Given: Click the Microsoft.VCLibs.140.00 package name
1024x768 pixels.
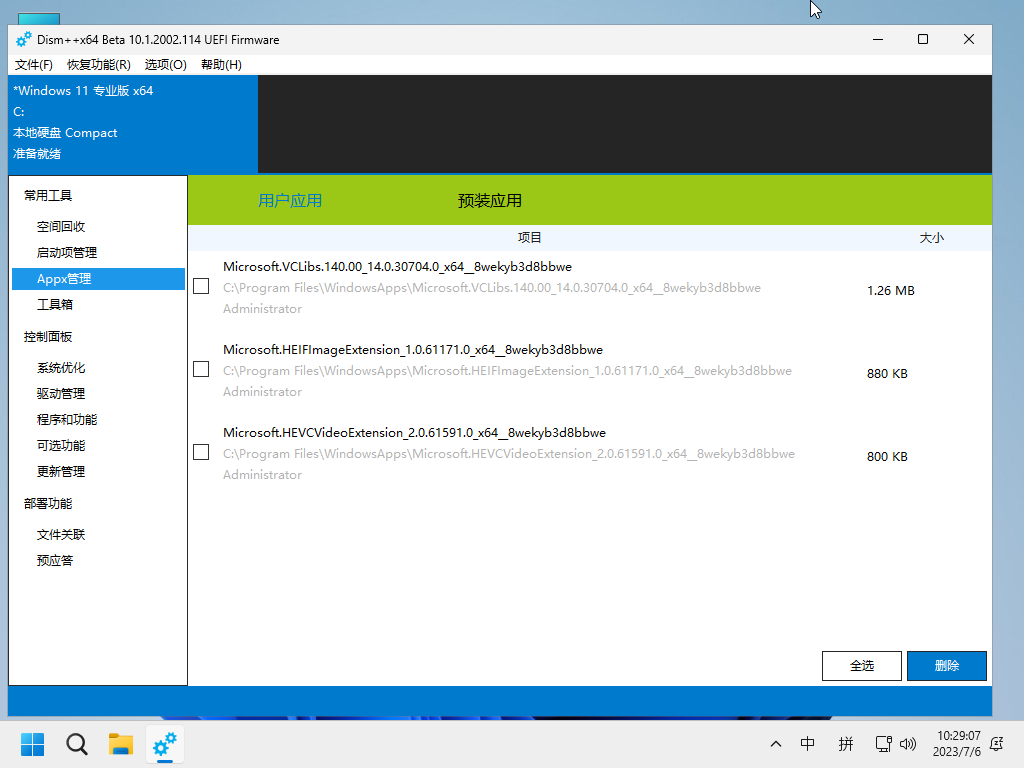Looking at the screenshot, I should [397, 266].
